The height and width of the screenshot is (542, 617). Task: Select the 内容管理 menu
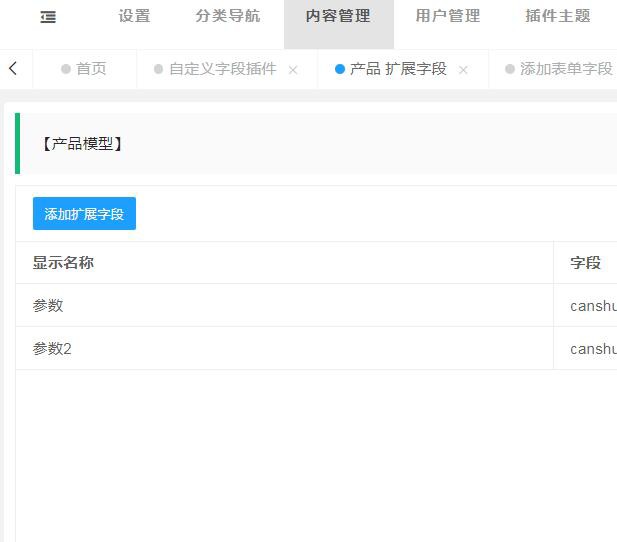(338, 16)
